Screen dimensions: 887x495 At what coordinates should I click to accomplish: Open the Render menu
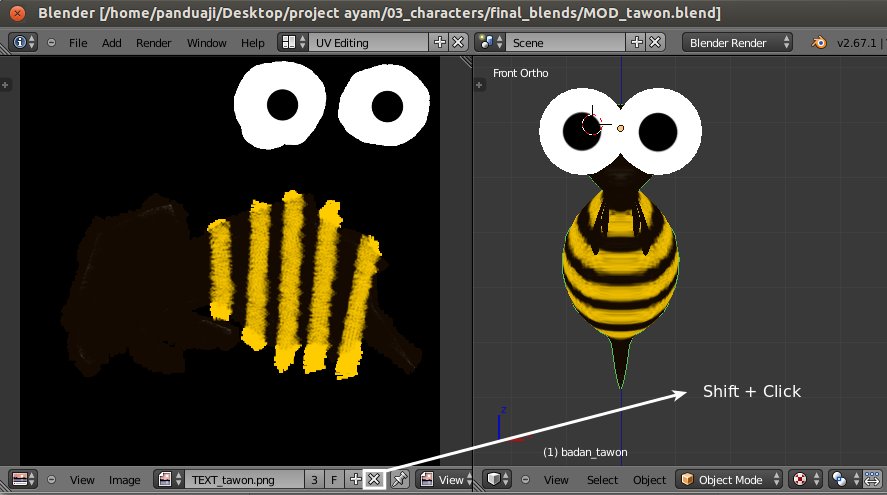click(153, 43)
